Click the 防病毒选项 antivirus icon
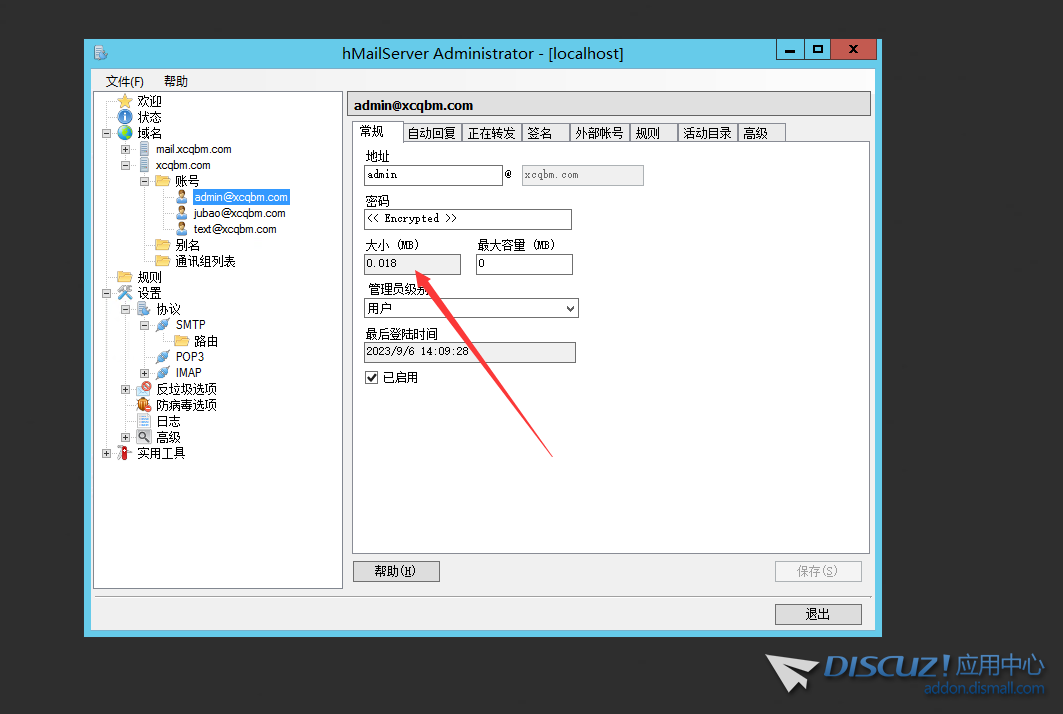1063x714 pixels. point(144,405)
